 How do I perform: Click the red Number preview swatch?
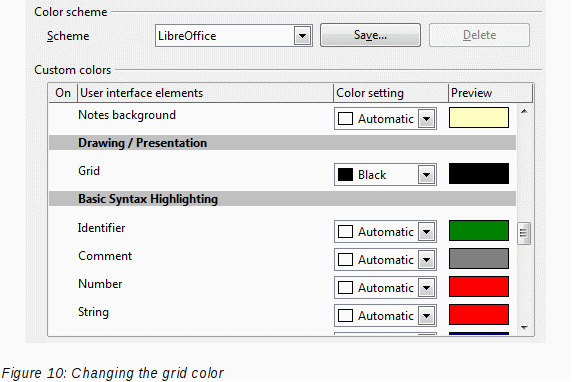click(479, 287)
